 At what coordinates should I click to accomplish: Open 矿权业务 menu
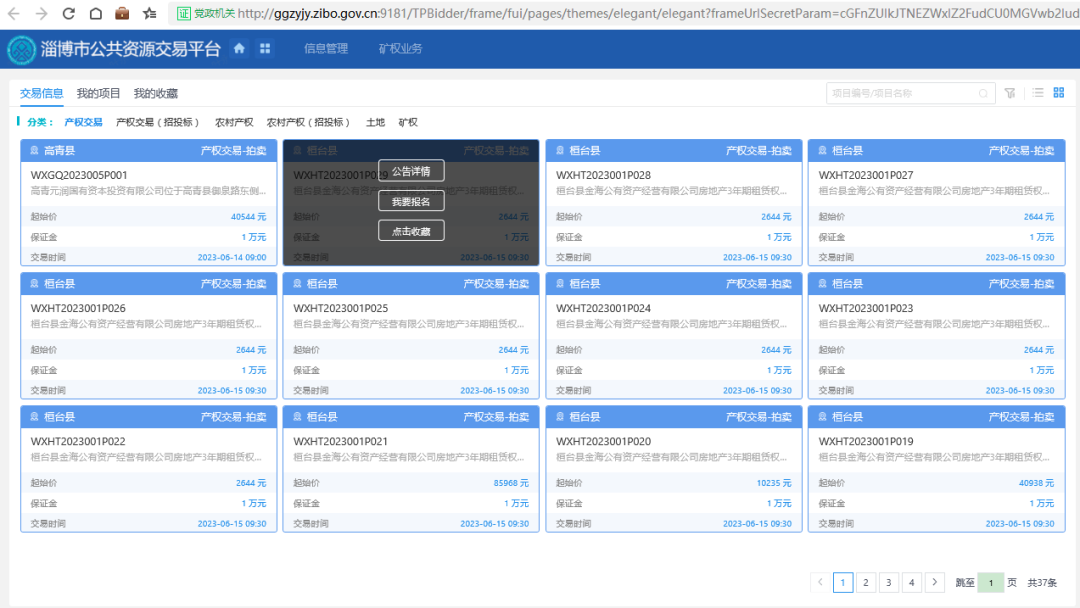pyautogui.click(x=400, y=48)
